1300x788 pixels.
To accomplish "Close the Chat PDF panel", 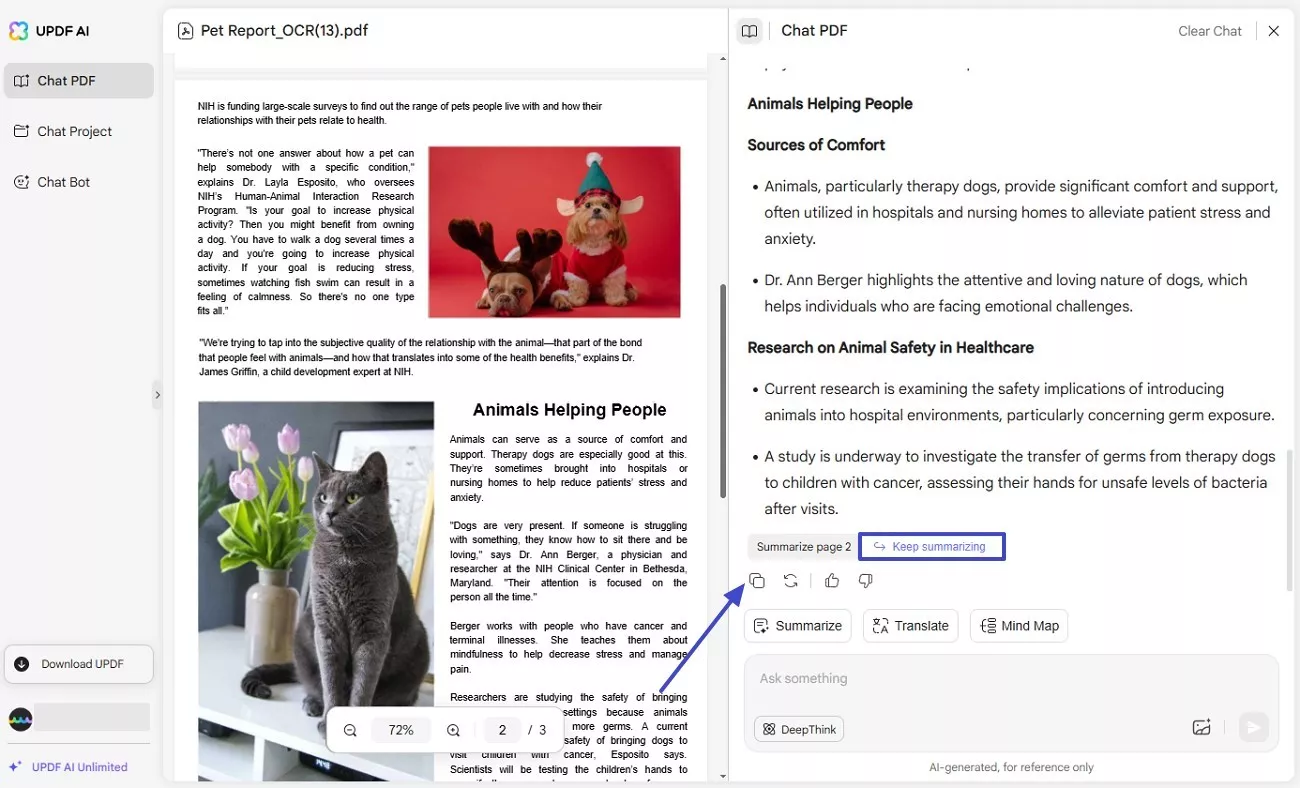I will tap(1273, 31).
